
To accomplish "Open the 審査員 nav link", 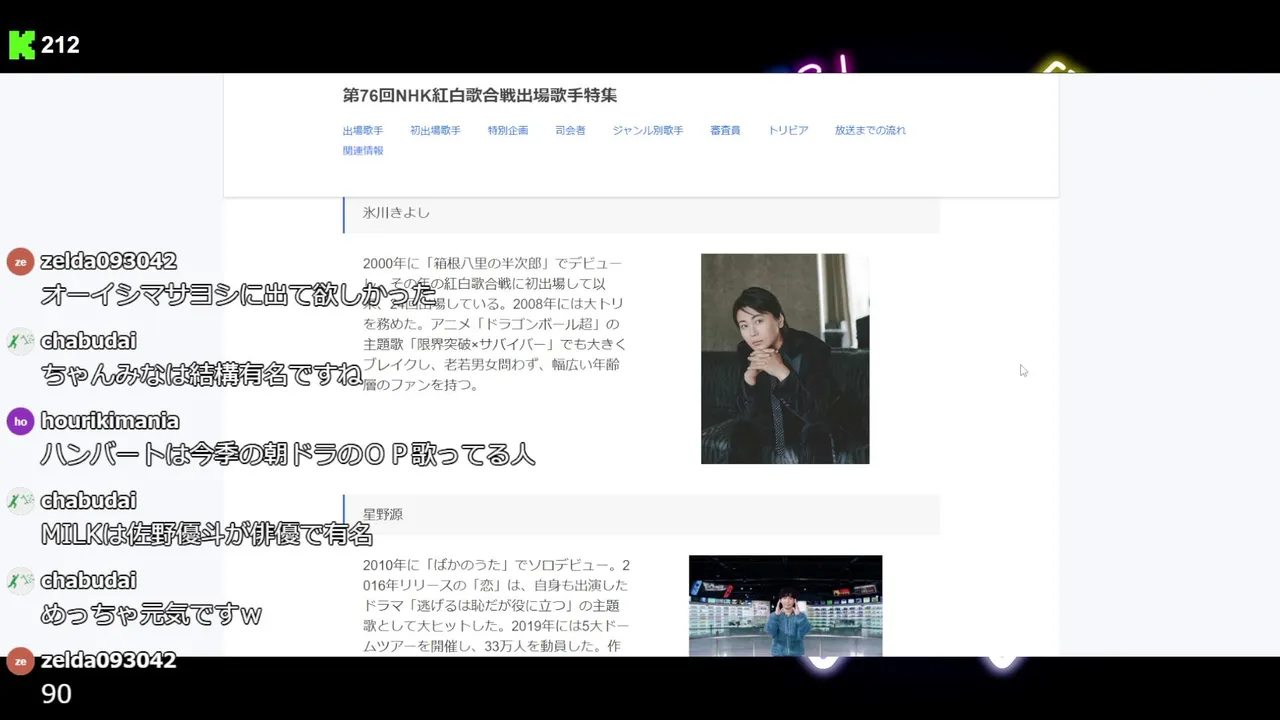I will tap(725, 130).
